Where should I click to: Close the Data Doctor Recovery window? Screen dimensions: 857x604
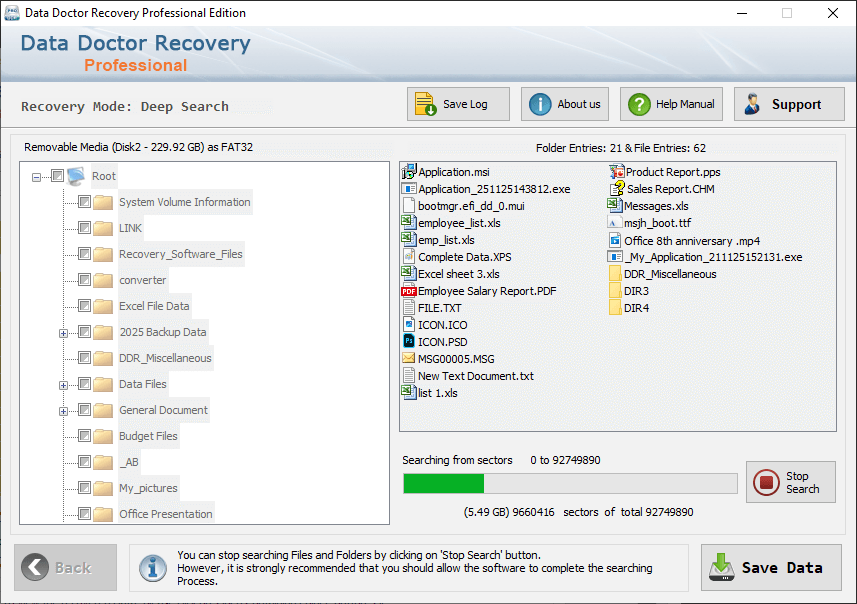pyautogui.click(x=832, y=13)
